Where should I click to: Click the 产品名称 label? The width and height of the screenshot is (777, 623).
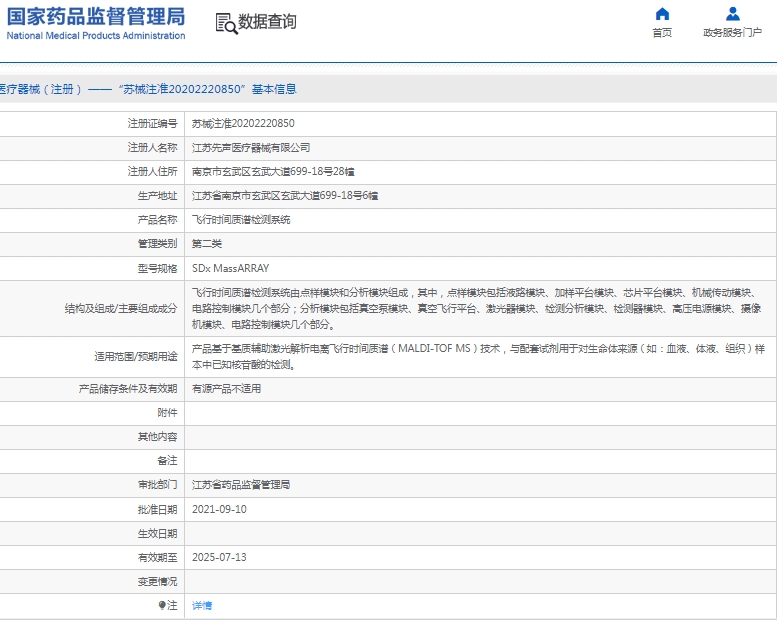coord(157,220)
